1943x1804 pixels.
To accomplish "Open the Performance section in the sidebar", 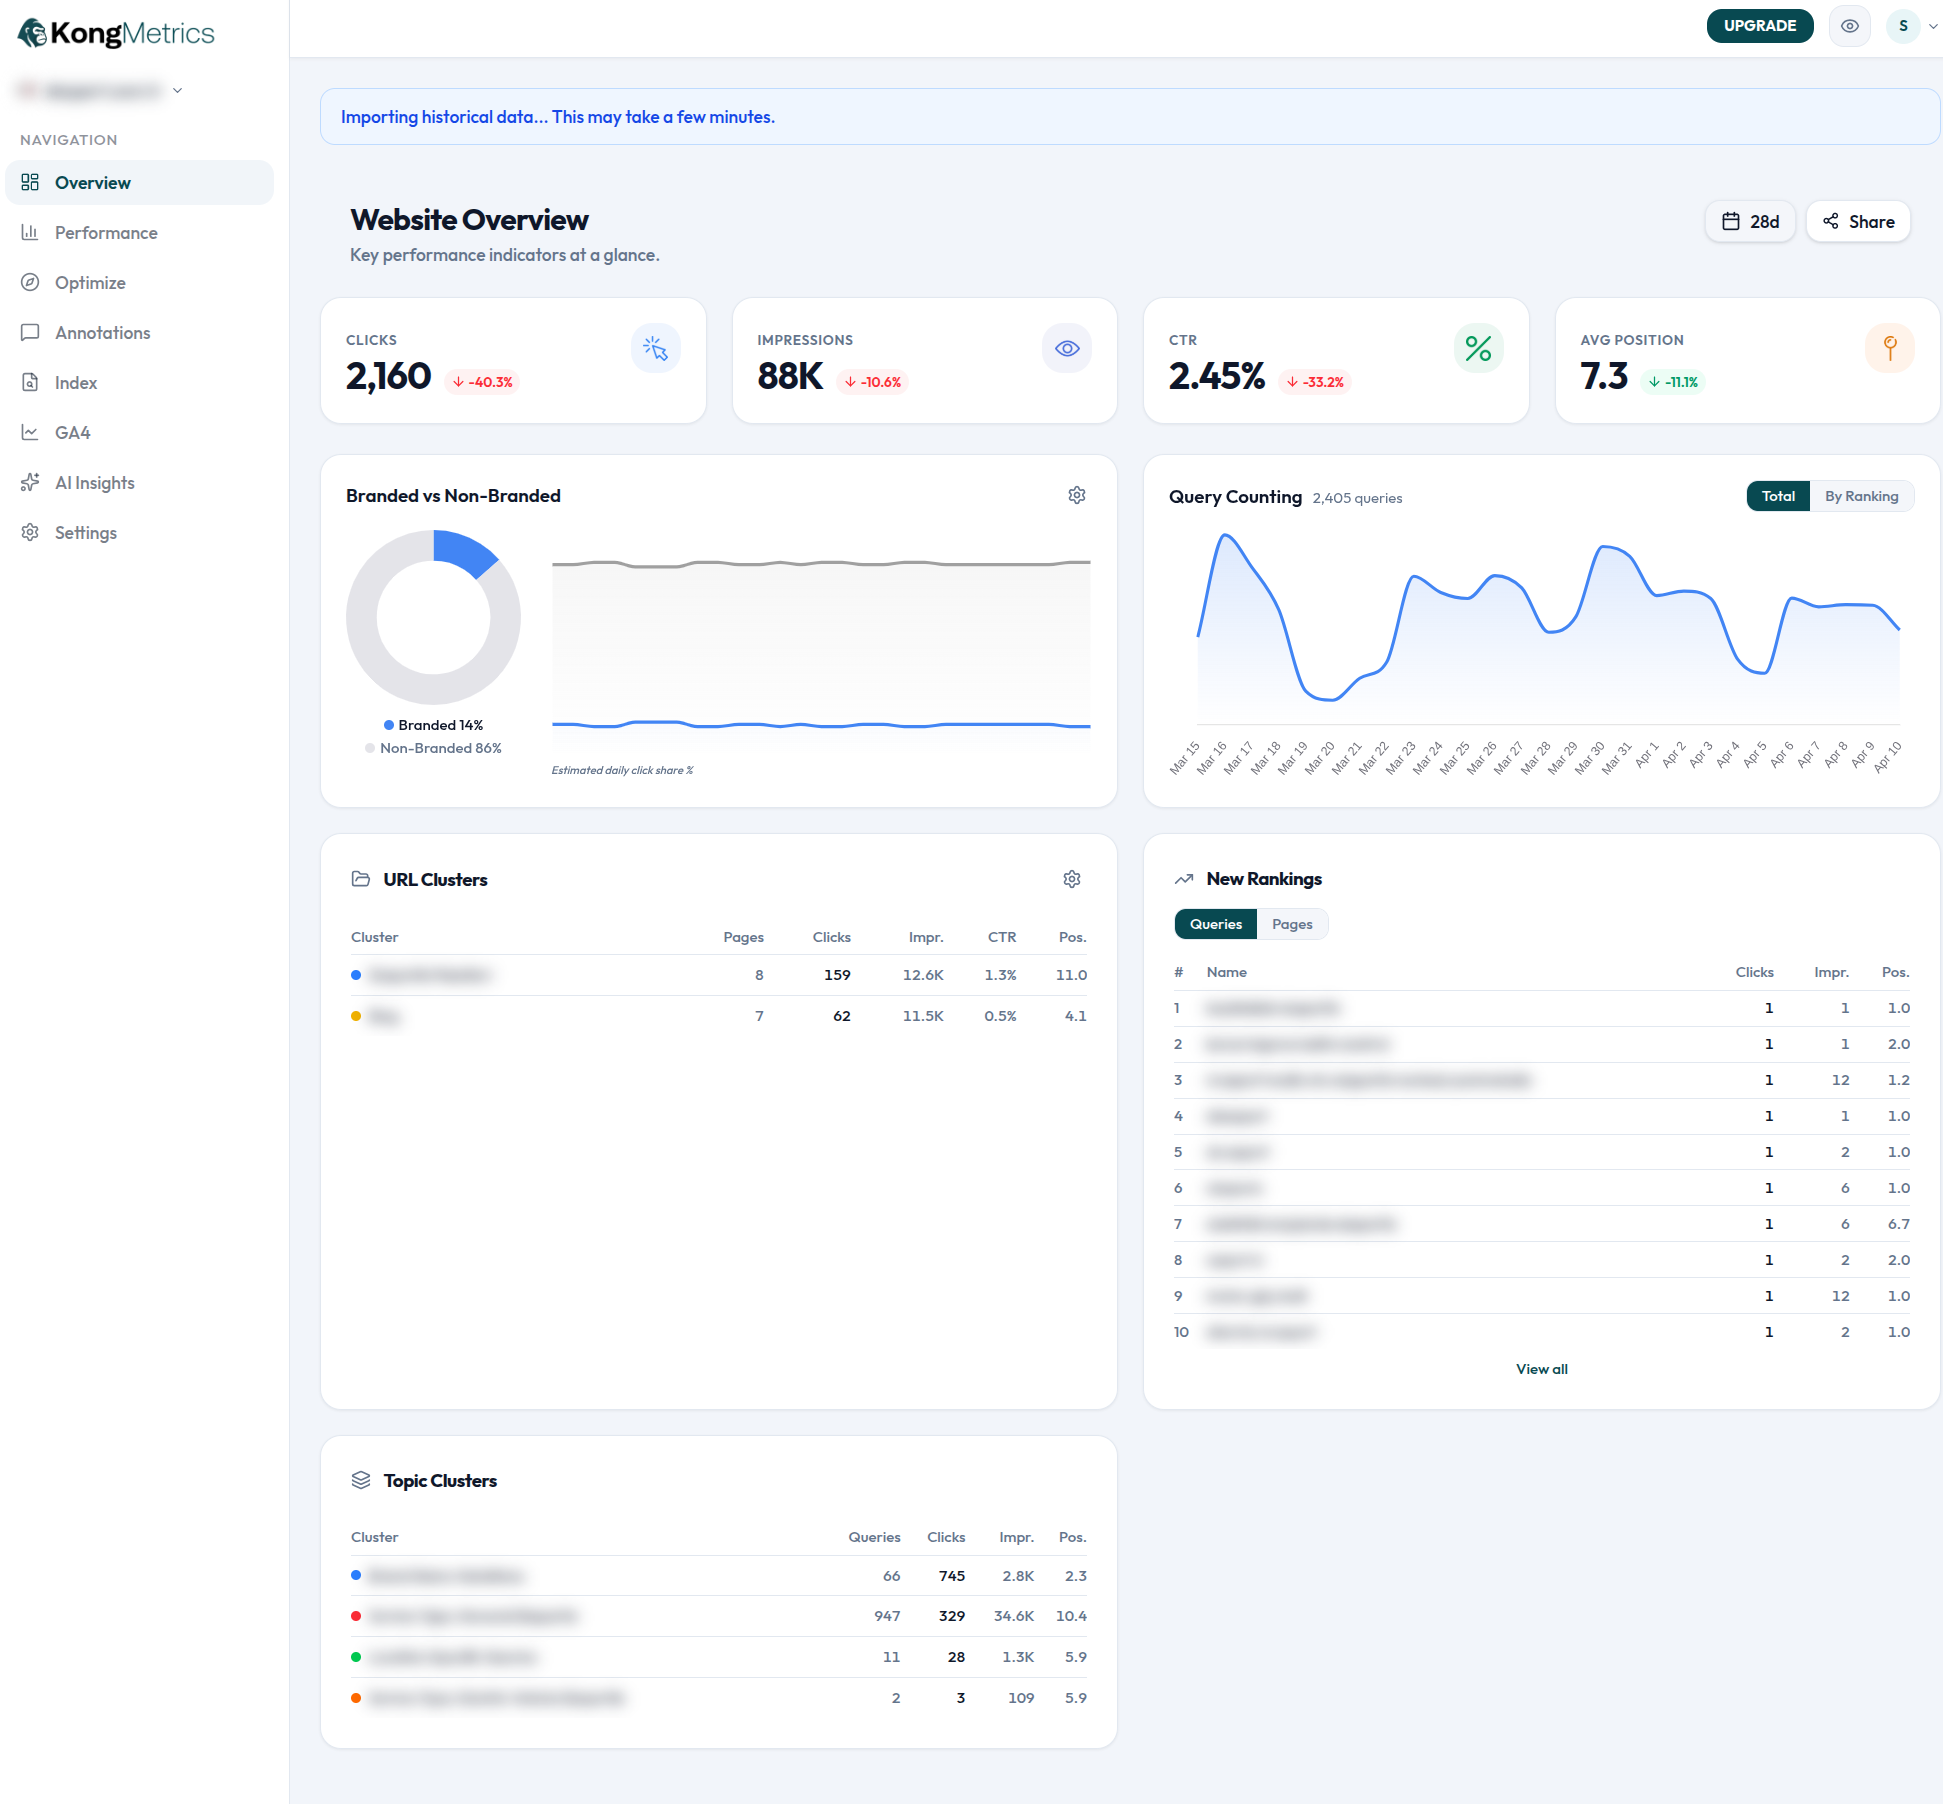I will click(105, 232).
